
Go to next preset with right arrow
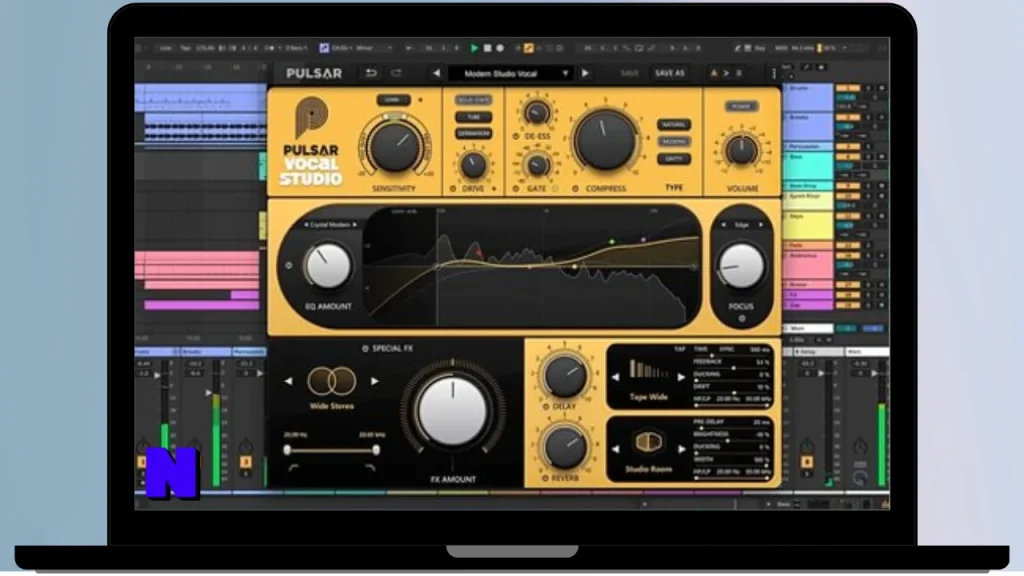pyautogui.click(x=585, y=73)
